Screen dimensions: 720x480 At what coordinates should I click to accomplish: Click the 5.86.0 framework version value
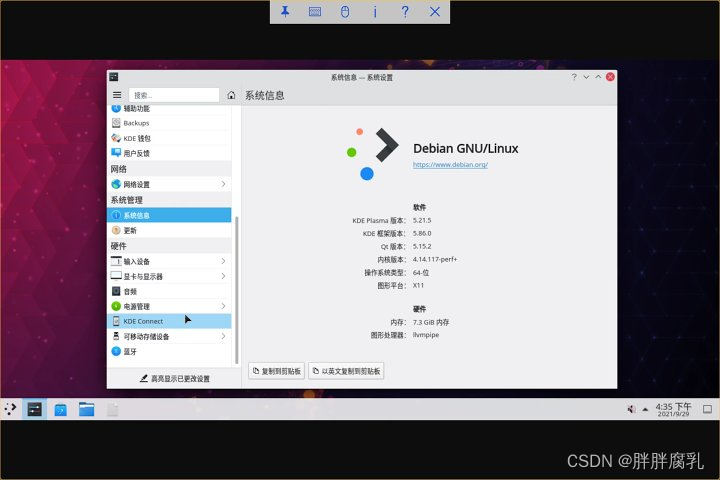(422, 233)
